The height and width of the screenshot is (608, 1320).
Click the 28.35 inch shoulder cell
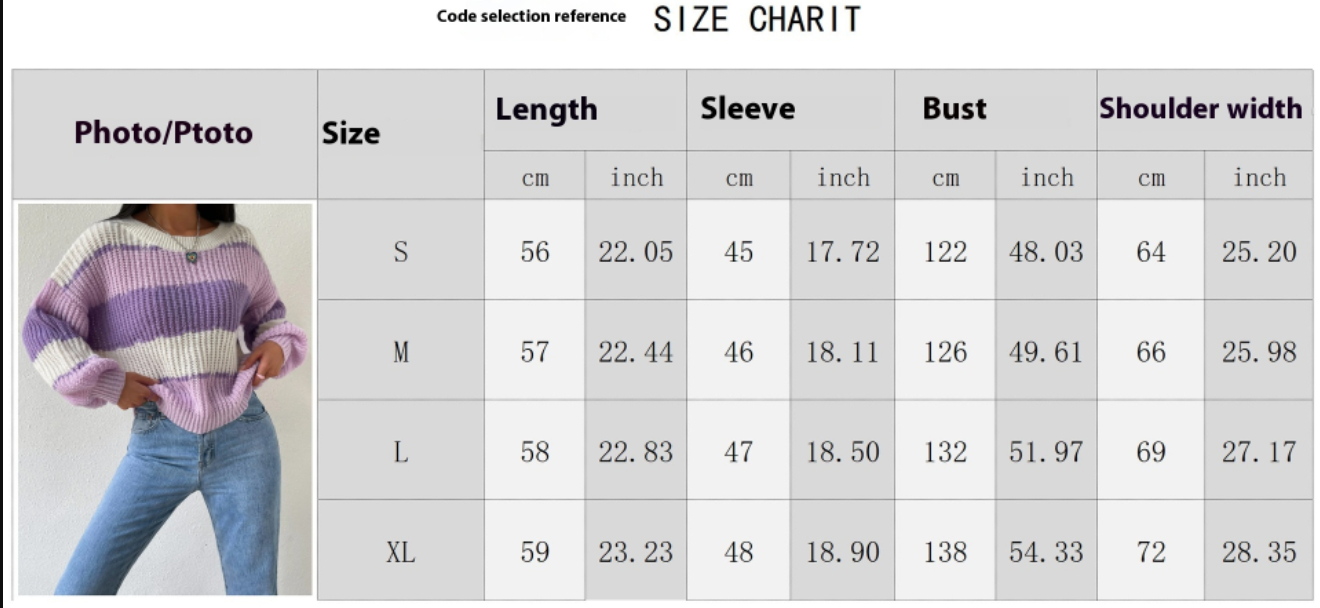1259,551
